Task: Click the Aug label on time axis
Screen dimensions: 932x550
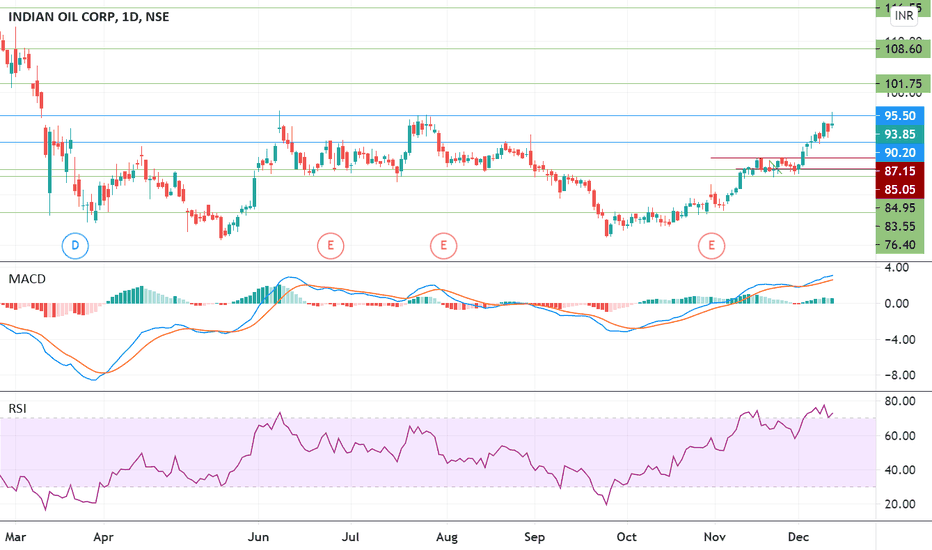Action: [447, 537]
